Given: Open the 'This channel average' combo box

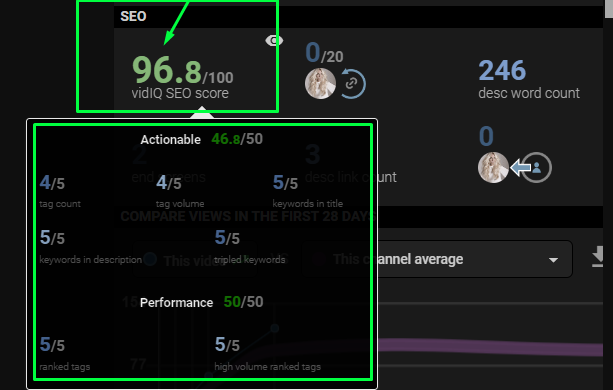Looking at the screenshot, I should click(437, 259).
